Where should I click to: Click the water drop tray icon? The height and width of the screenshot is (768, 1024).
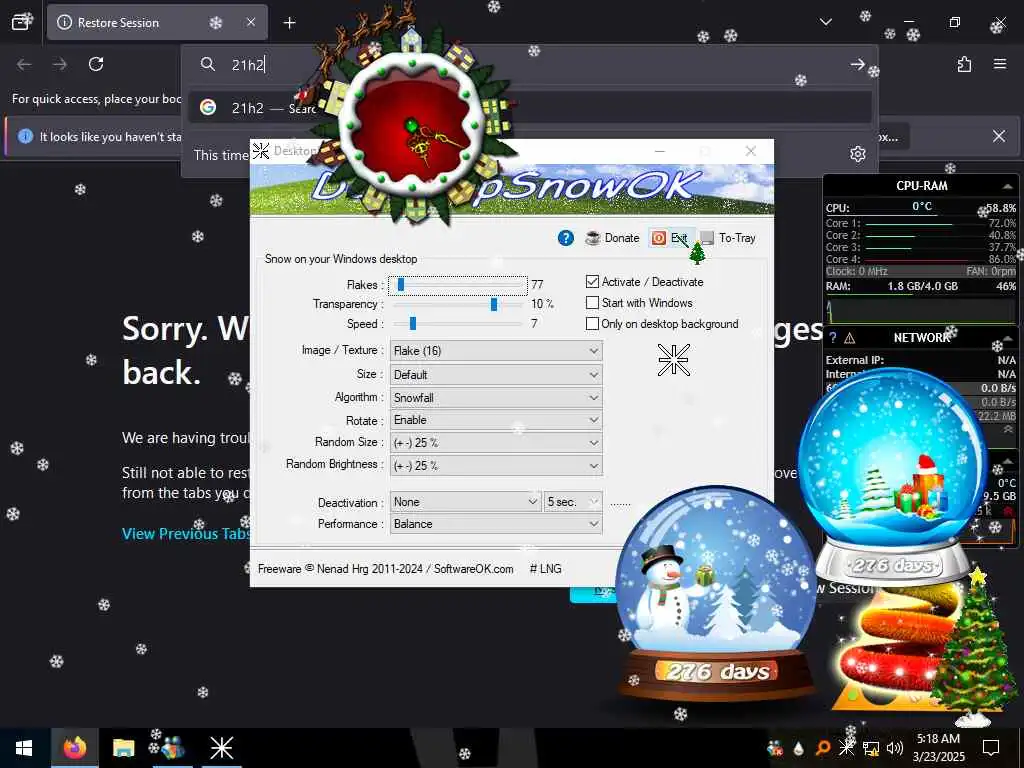(x=798, y=748)
